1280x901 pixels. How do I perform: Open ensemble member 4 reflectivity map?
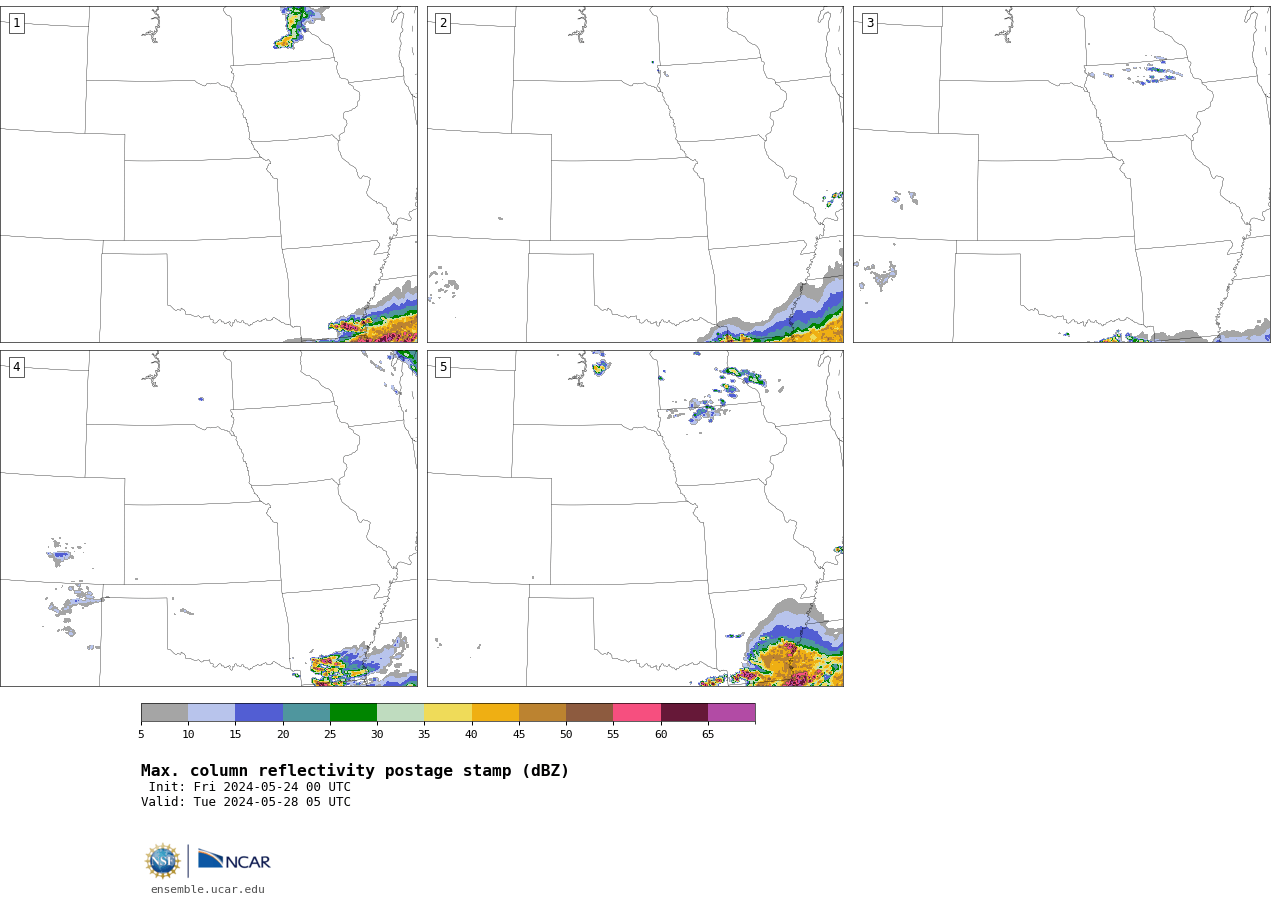(209, 518)
